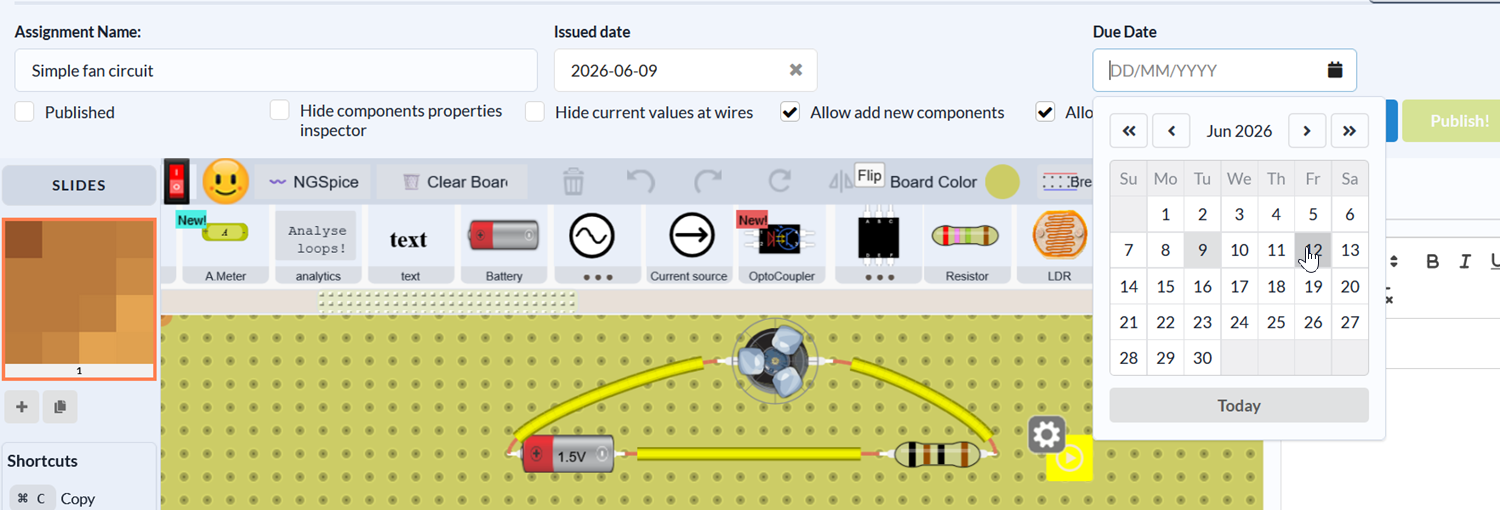Click the red power switch icon
This screenshot has height=510, width=1500.
(x=177, y=181)
